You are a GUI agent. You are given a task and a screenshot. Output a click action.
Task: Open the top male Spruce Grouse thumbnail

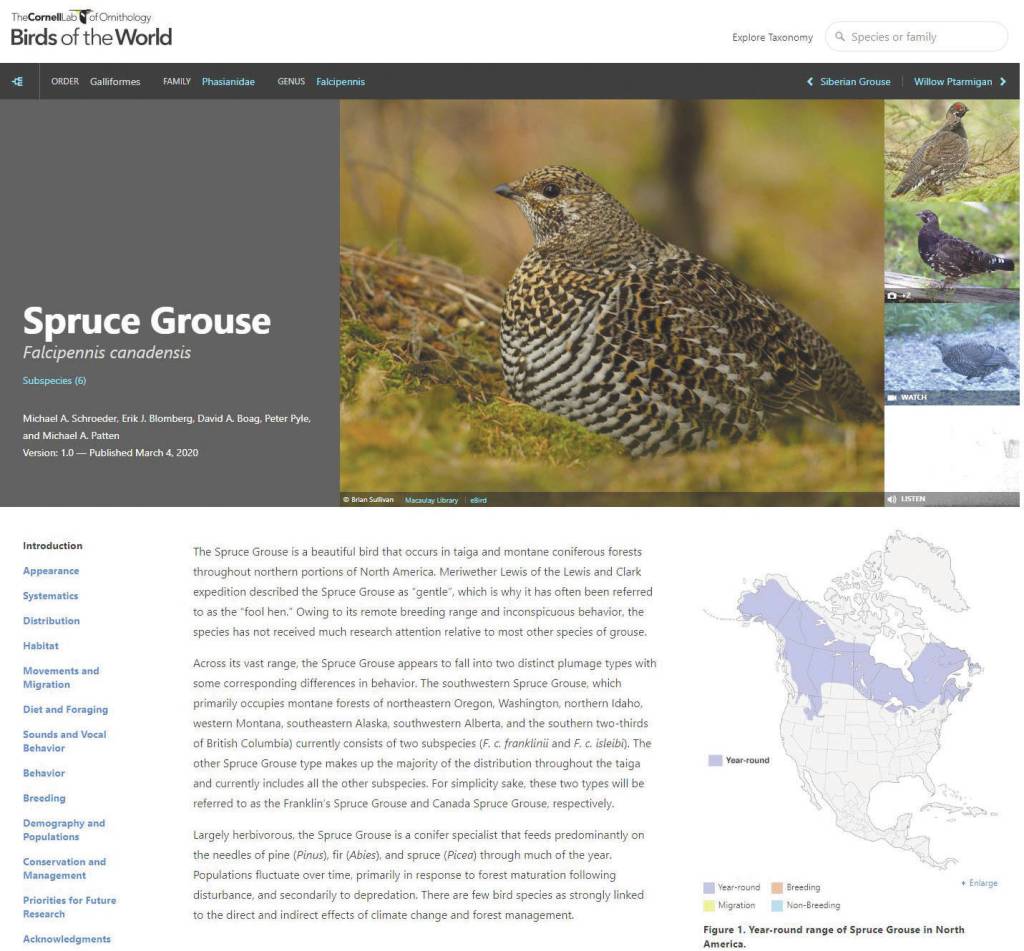click(951, 150)
